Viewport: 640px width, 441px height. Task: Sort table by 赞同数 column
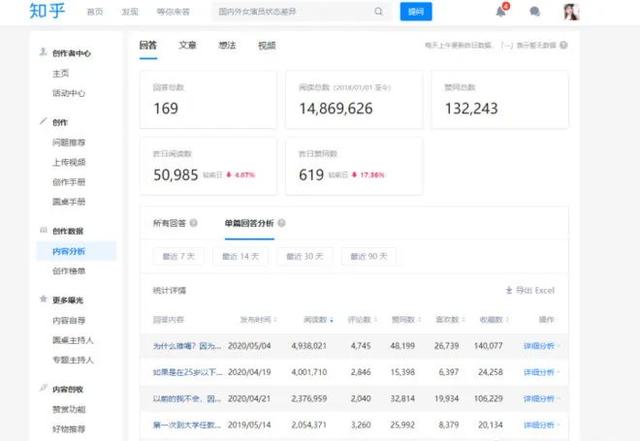pos(406,320)
